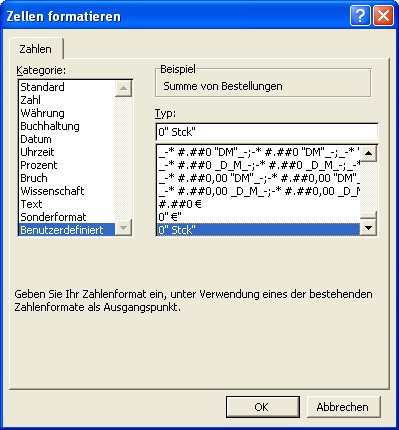Click the format type list scrollbar thumb
This screenshot has width=399, height=430.
pyautogui.click(x=368, y=215)
